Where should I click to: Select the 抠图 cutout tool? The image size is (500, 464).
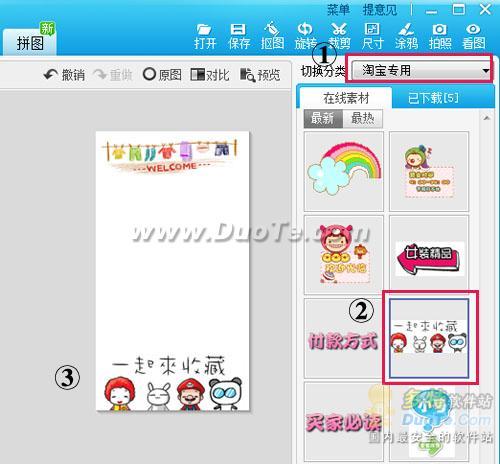click(272, 36)
